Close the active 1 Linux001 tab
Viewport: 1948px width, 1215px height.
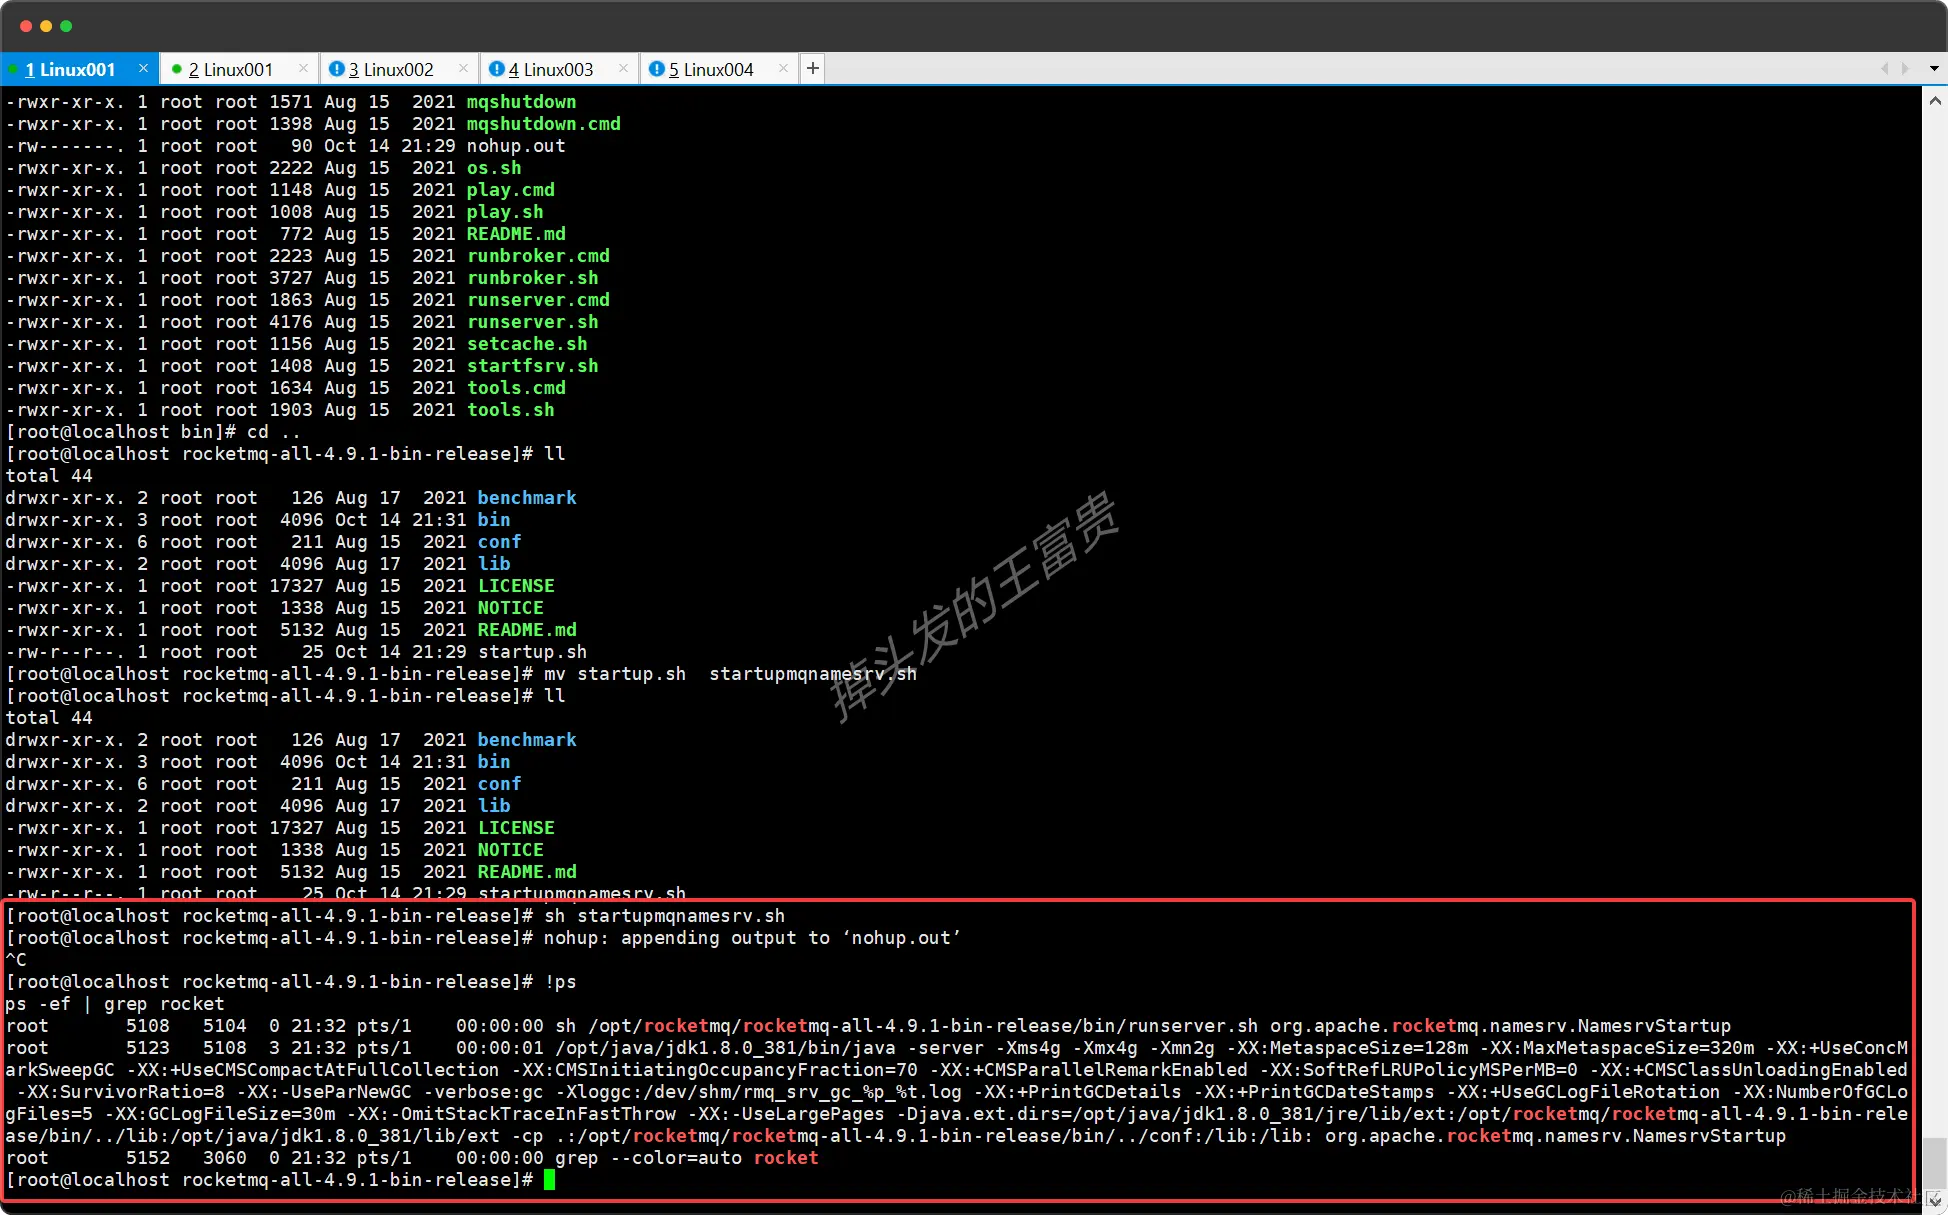(143, 68)
